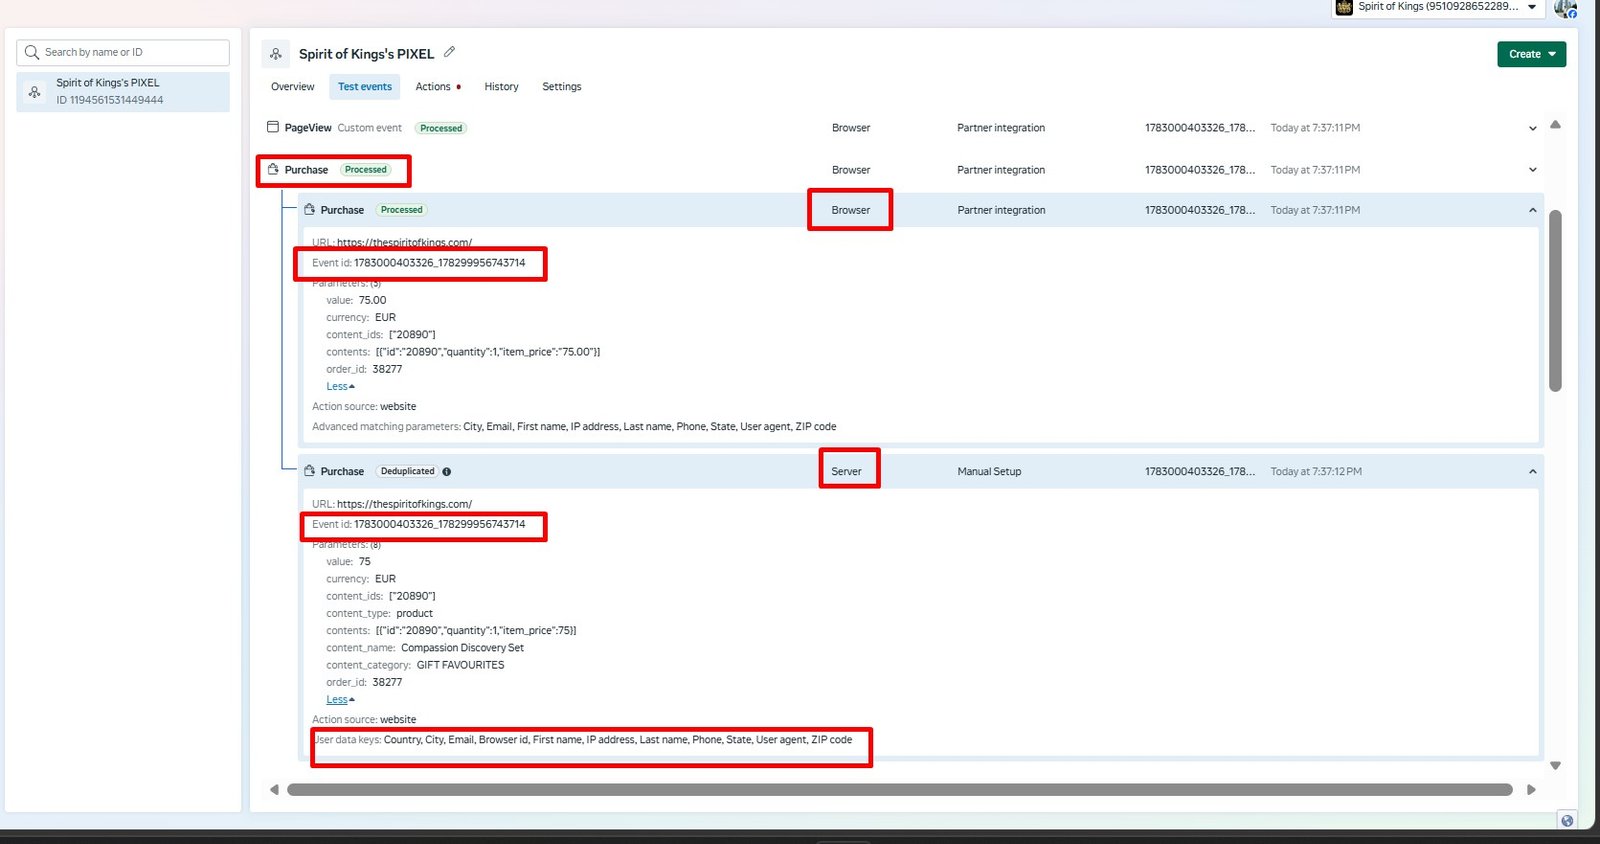Click the PageView Processed status badge
The image size is (1600, 844).
pos(441,128)
